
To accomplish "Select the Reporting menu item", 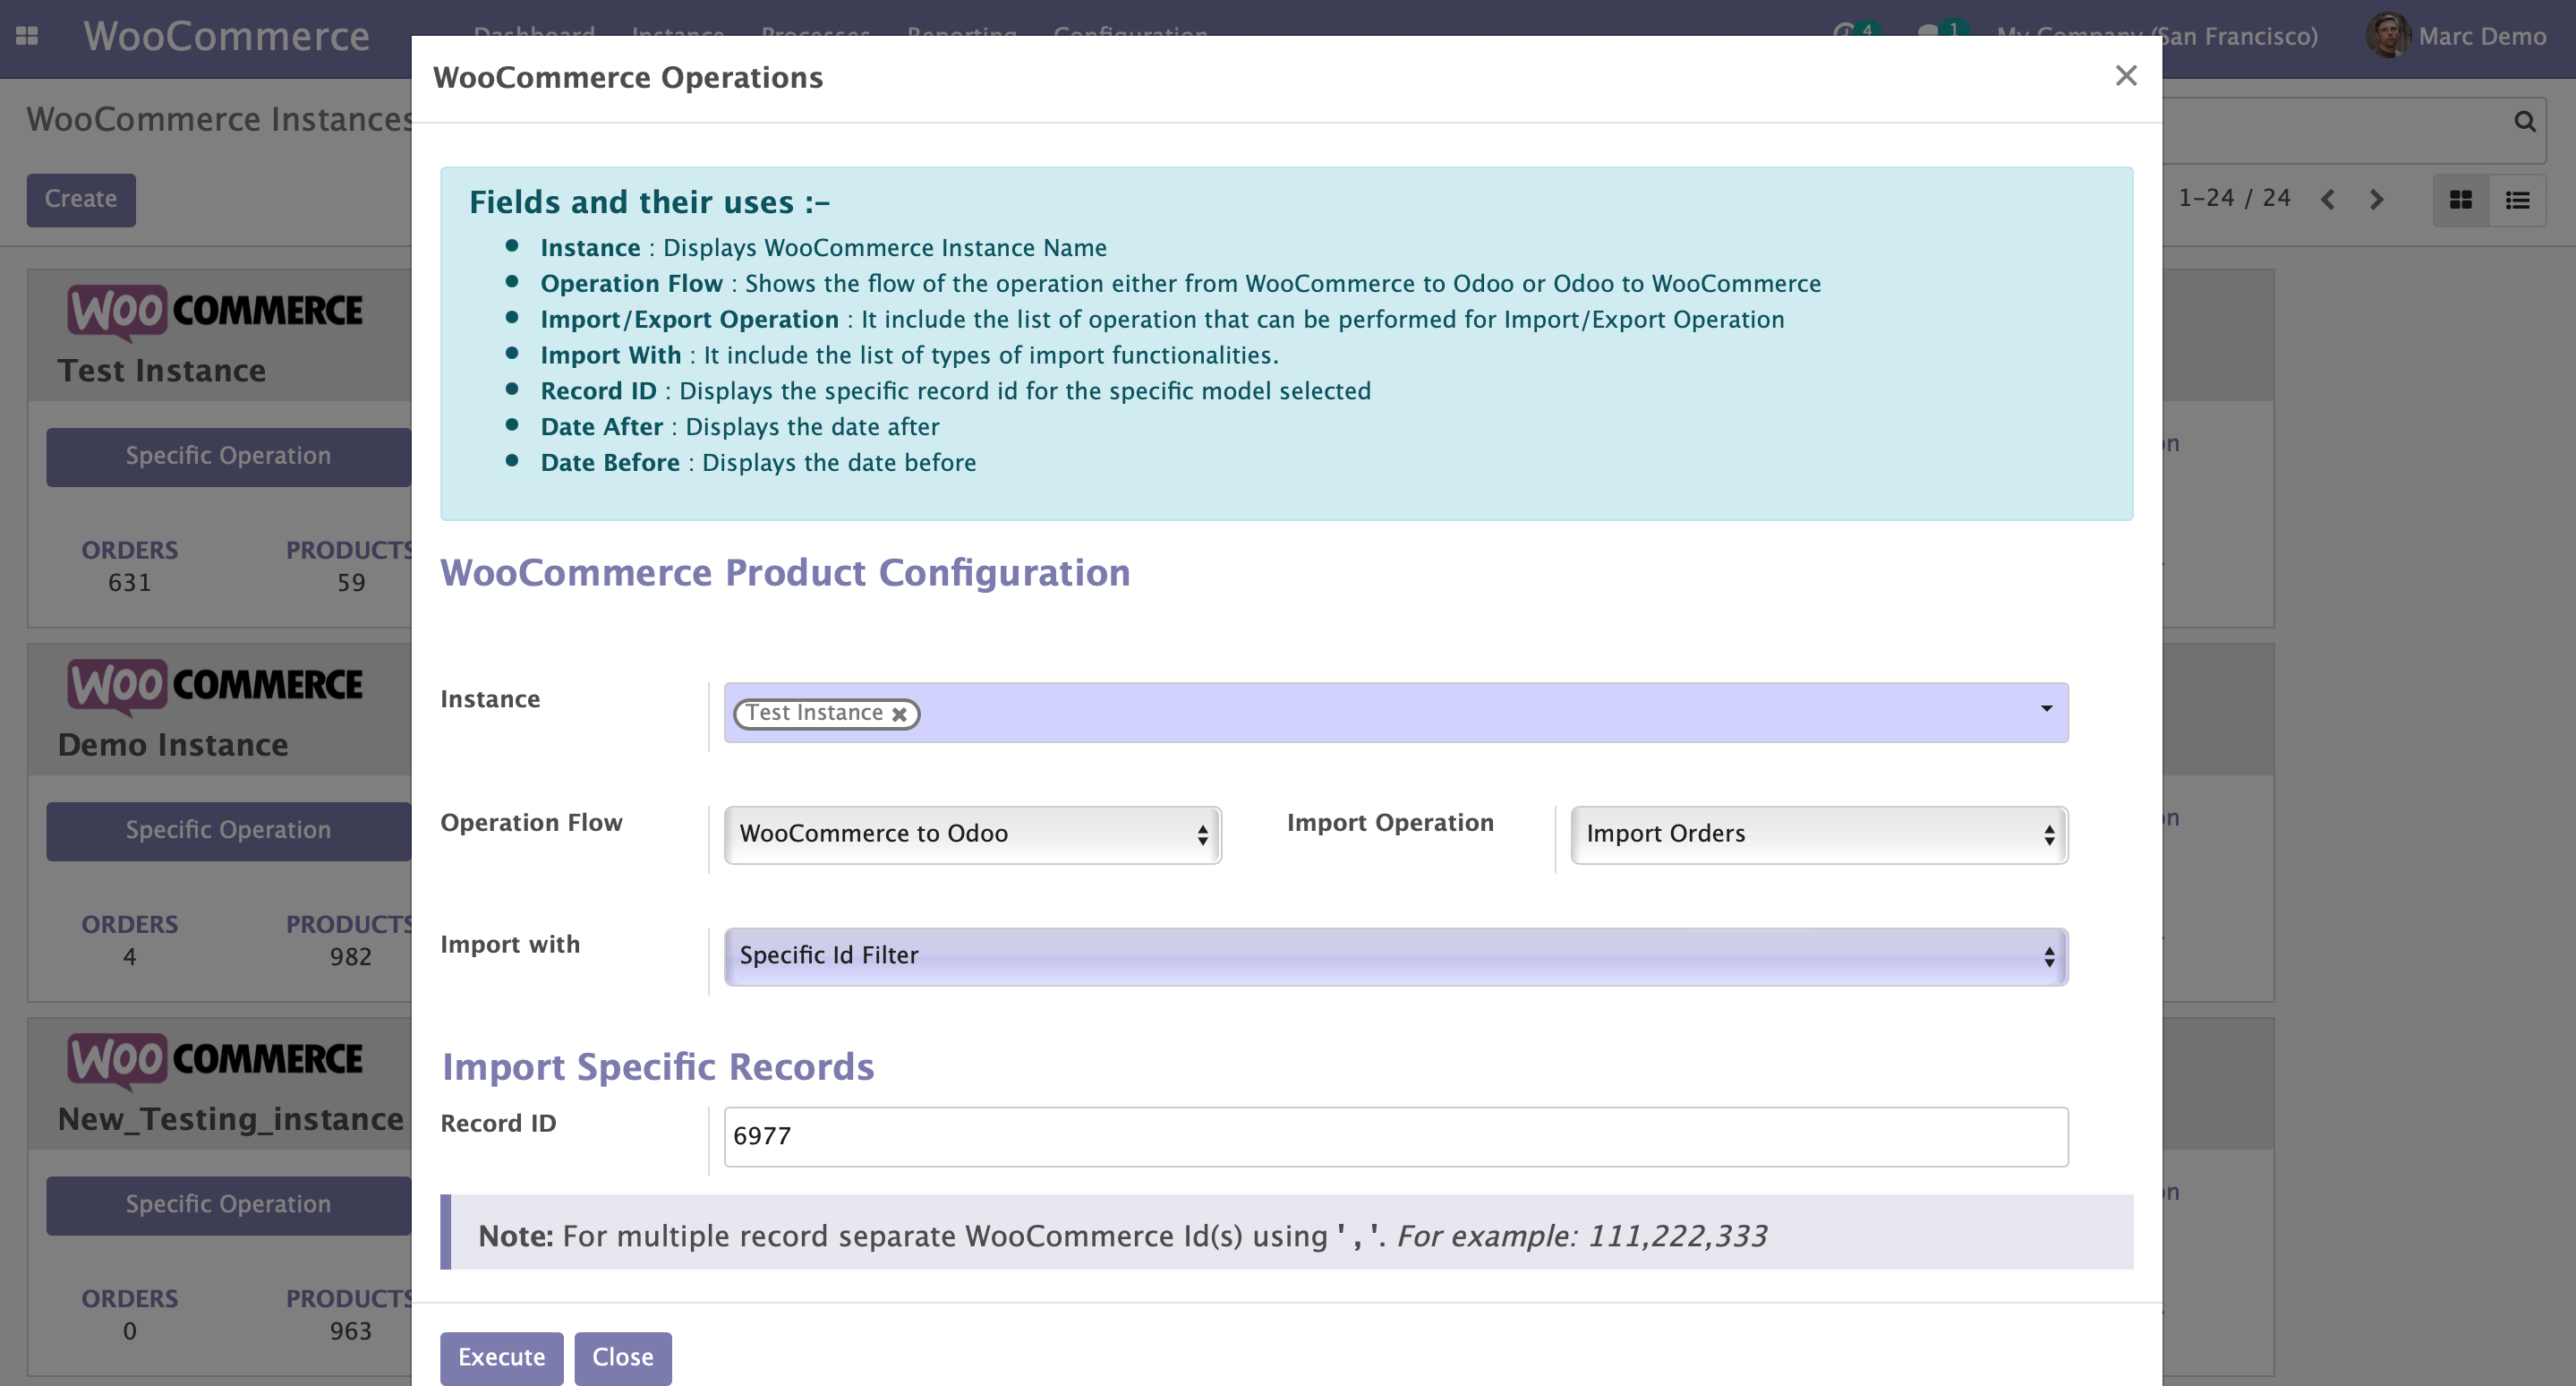I will (x=962, y=36).
